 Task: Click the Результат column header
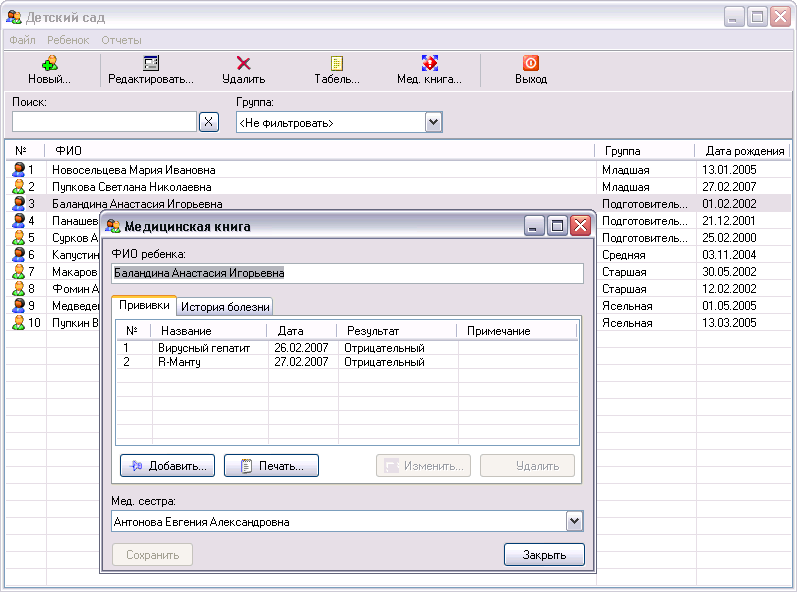tap(396, 331)
